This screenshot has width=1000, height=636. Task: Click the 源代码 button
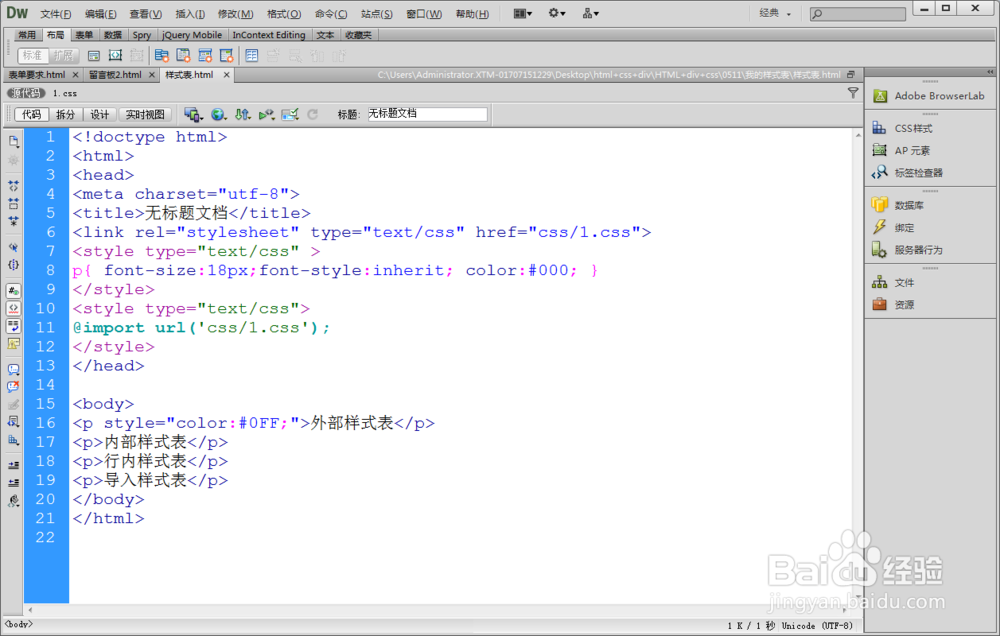click(26, 93)
